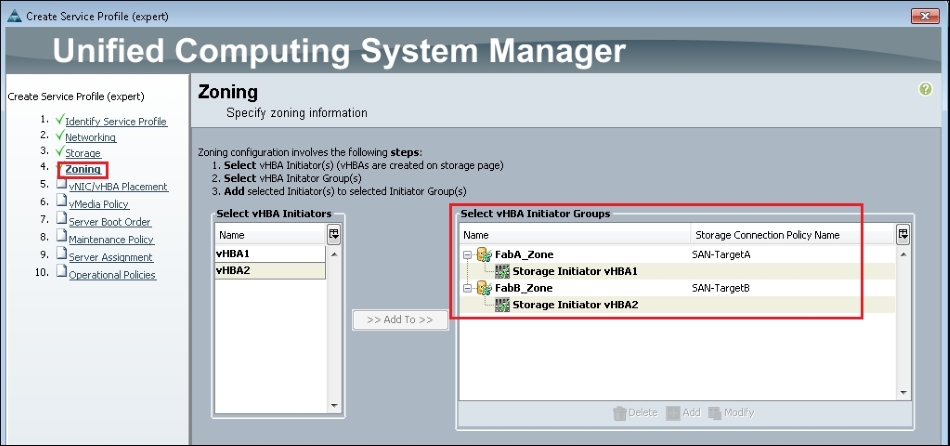Image resolution: width=950 pixels, height=446 pixels.
Task: Click the Maintenance Policy page icon
Action: click(x=61, y=238)
